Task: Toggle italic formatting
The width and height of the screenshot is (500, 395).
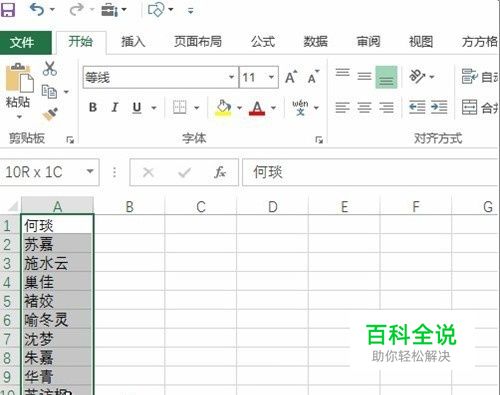Action: (115, 107)
